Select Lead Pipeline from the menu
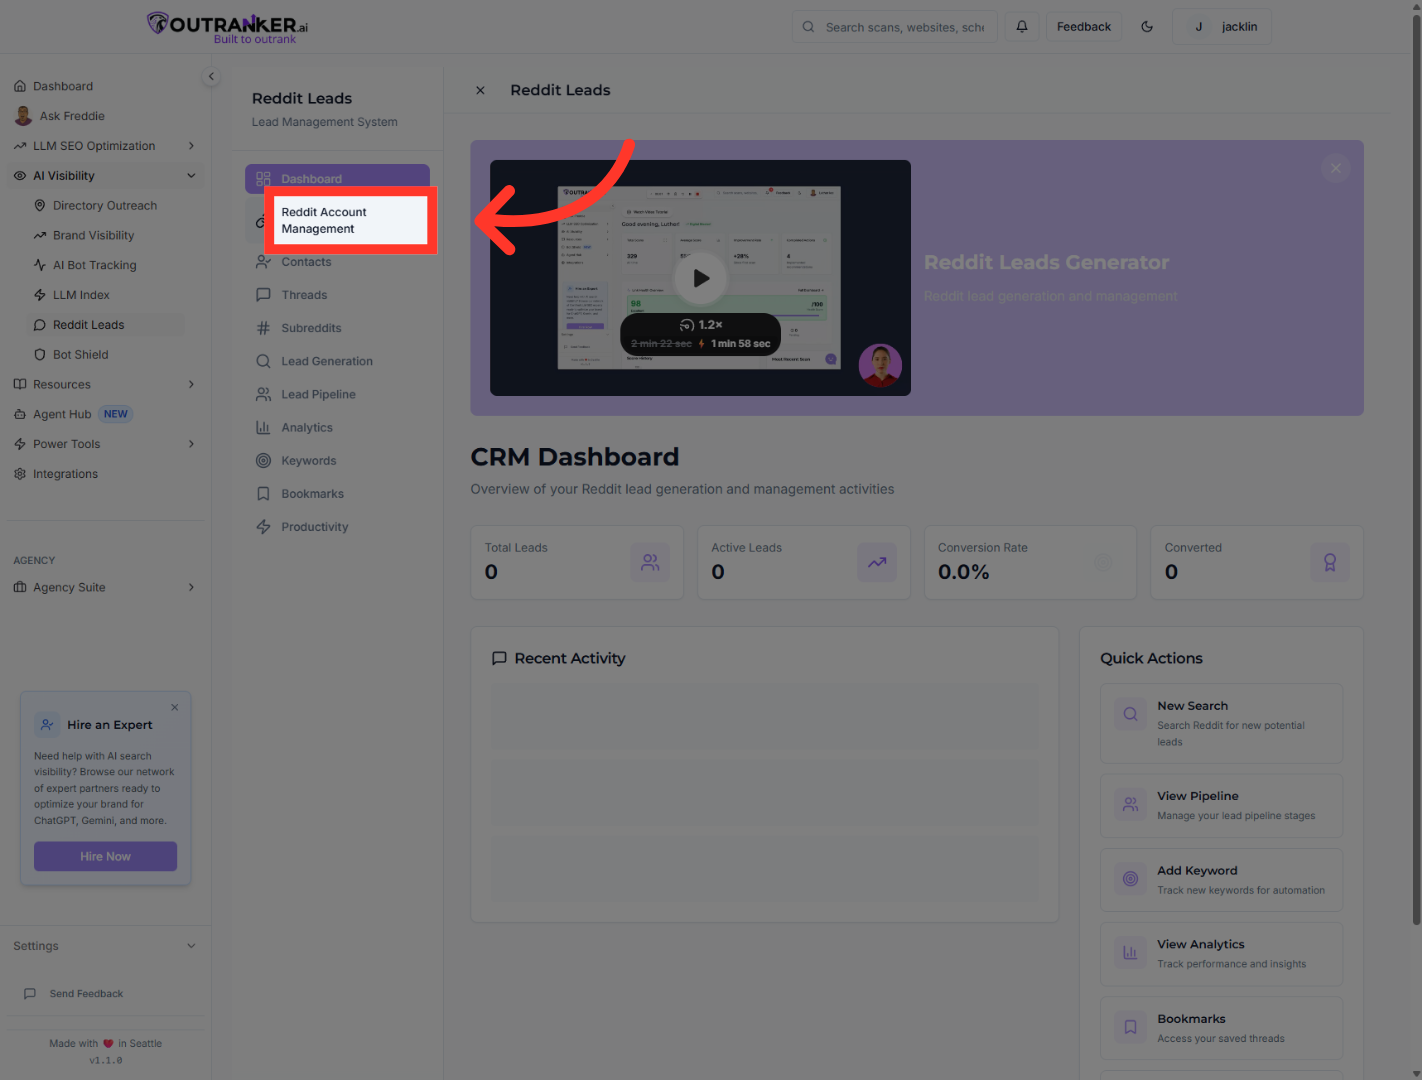This screenshot has width=1422, height=1080. (316, 394)
